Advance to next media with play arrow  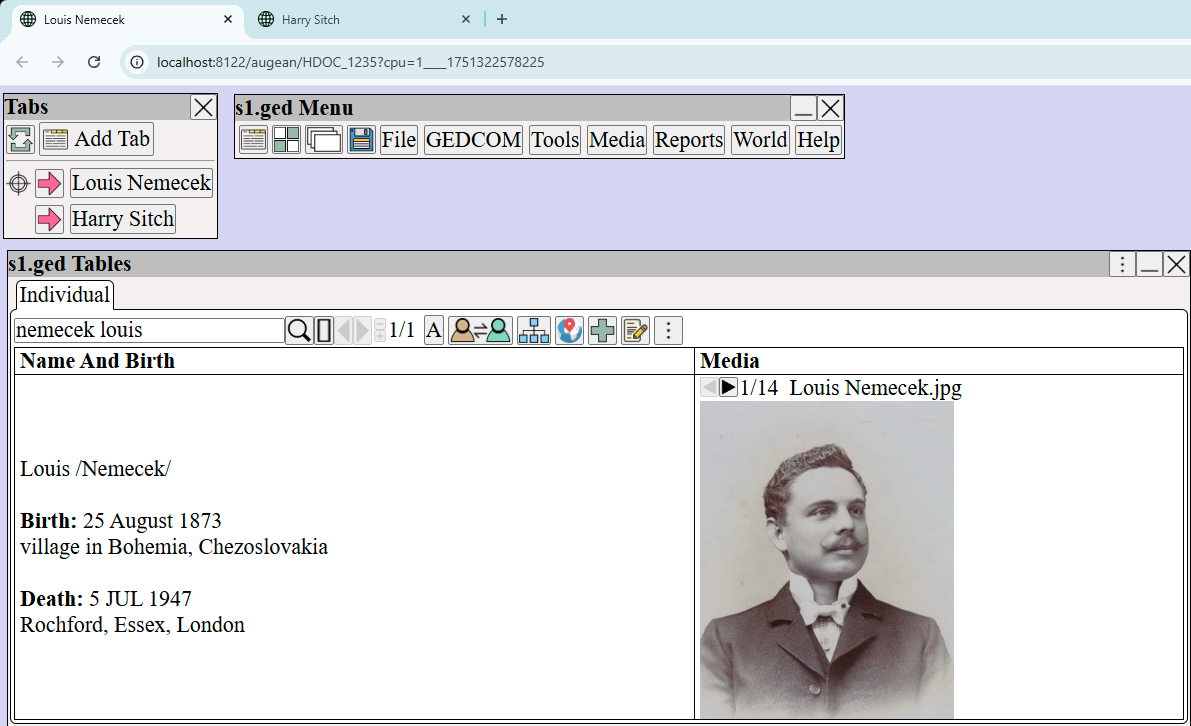(x=729, y=387)
